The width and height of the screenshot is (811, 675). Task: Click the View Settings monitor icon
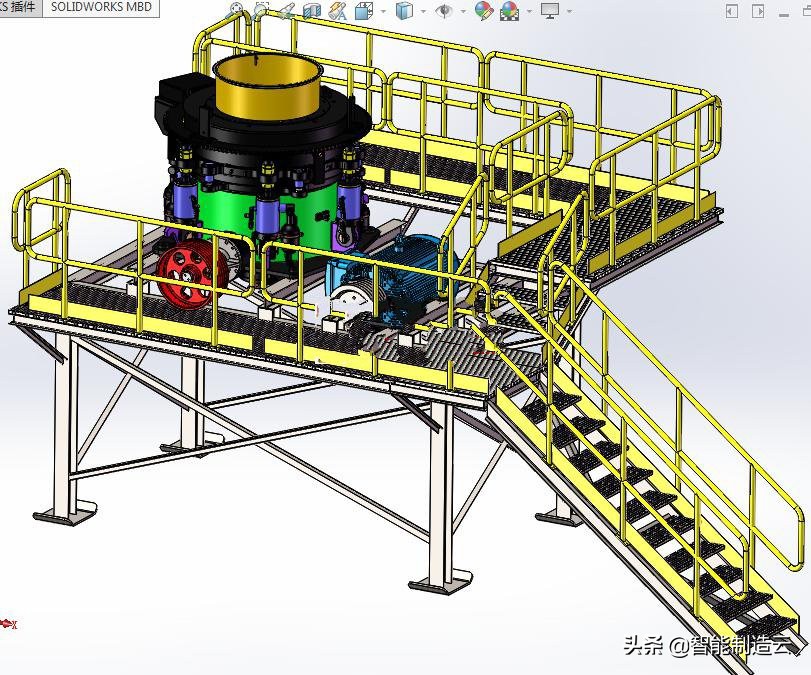550,10
